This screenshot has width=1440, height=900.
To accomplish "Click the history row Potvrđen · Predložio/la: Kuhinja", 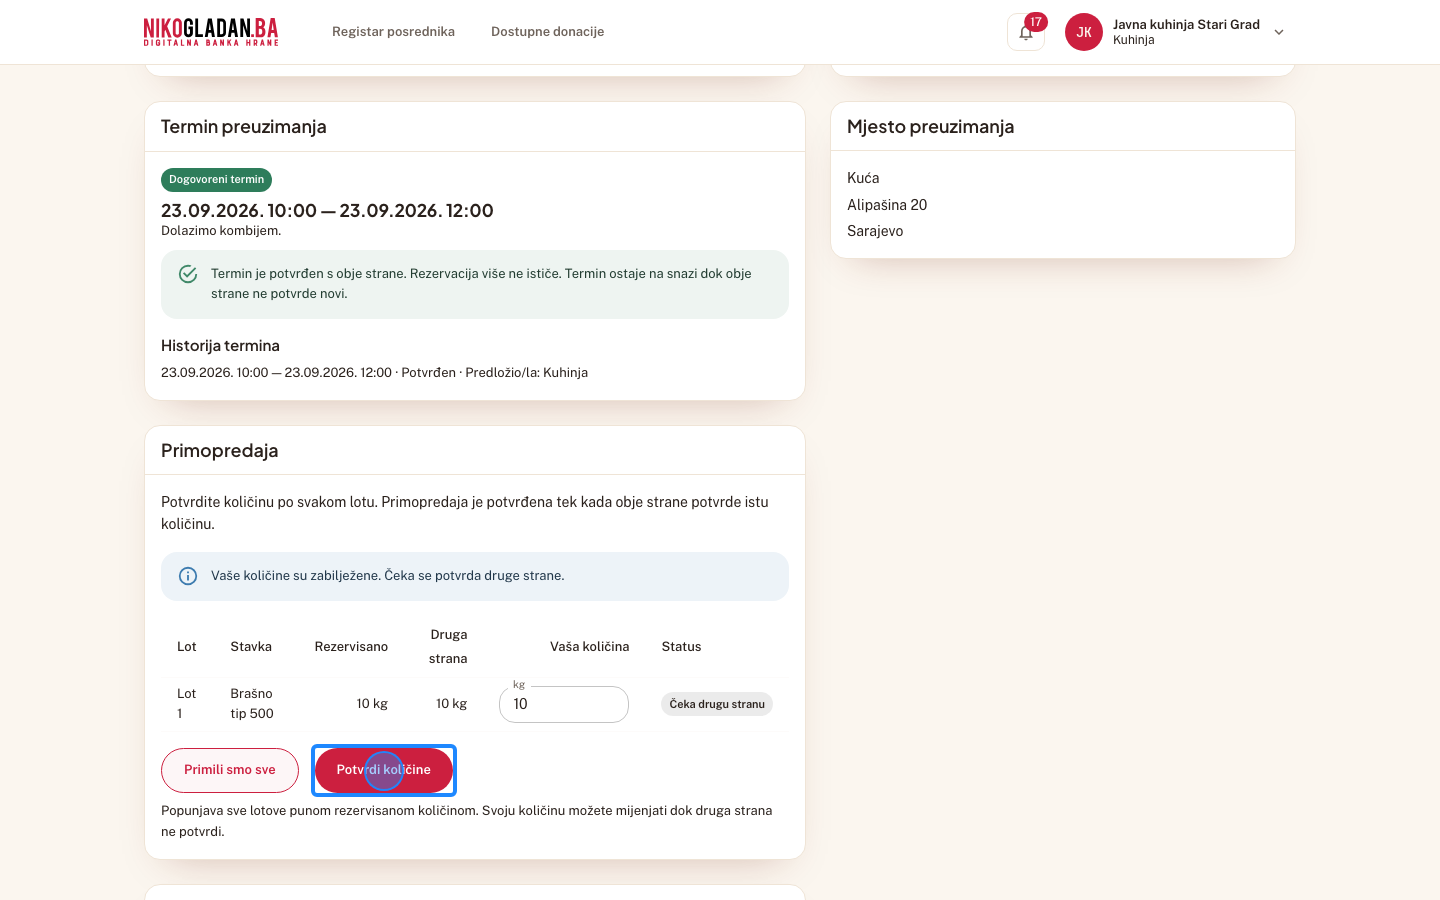I will 374,373.
